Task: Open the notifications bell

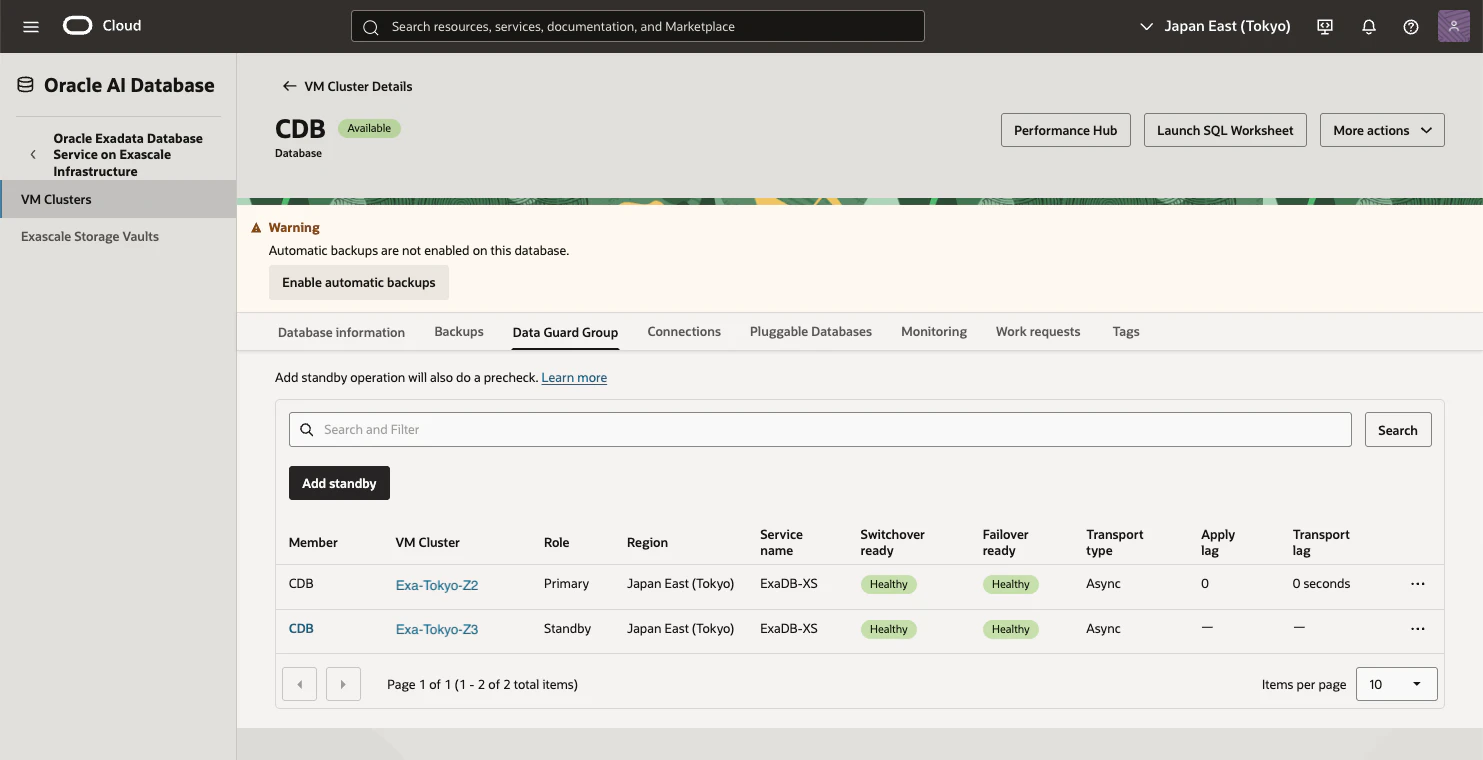Action: [1369, 27]
